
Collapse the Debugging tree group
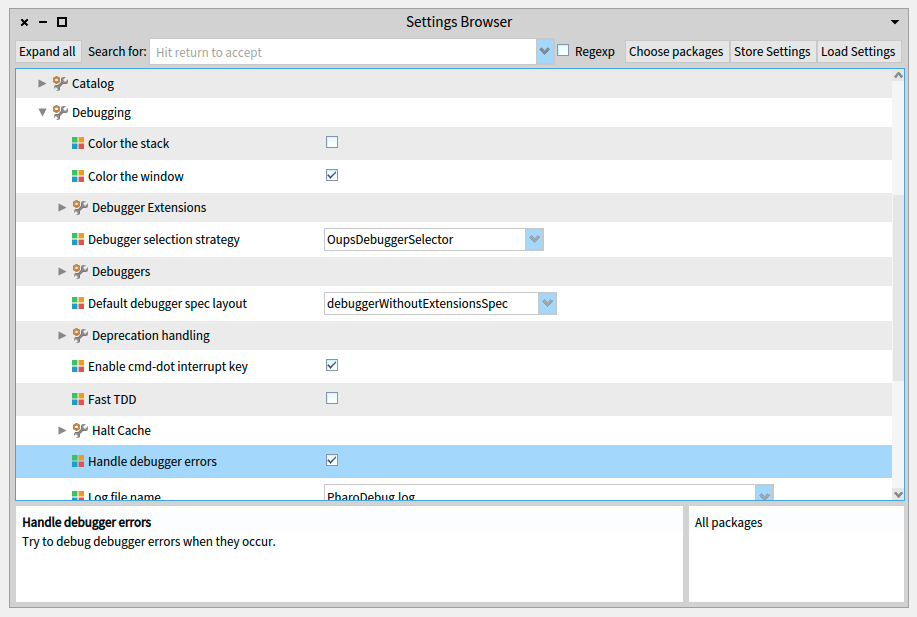tap(42, 113)
